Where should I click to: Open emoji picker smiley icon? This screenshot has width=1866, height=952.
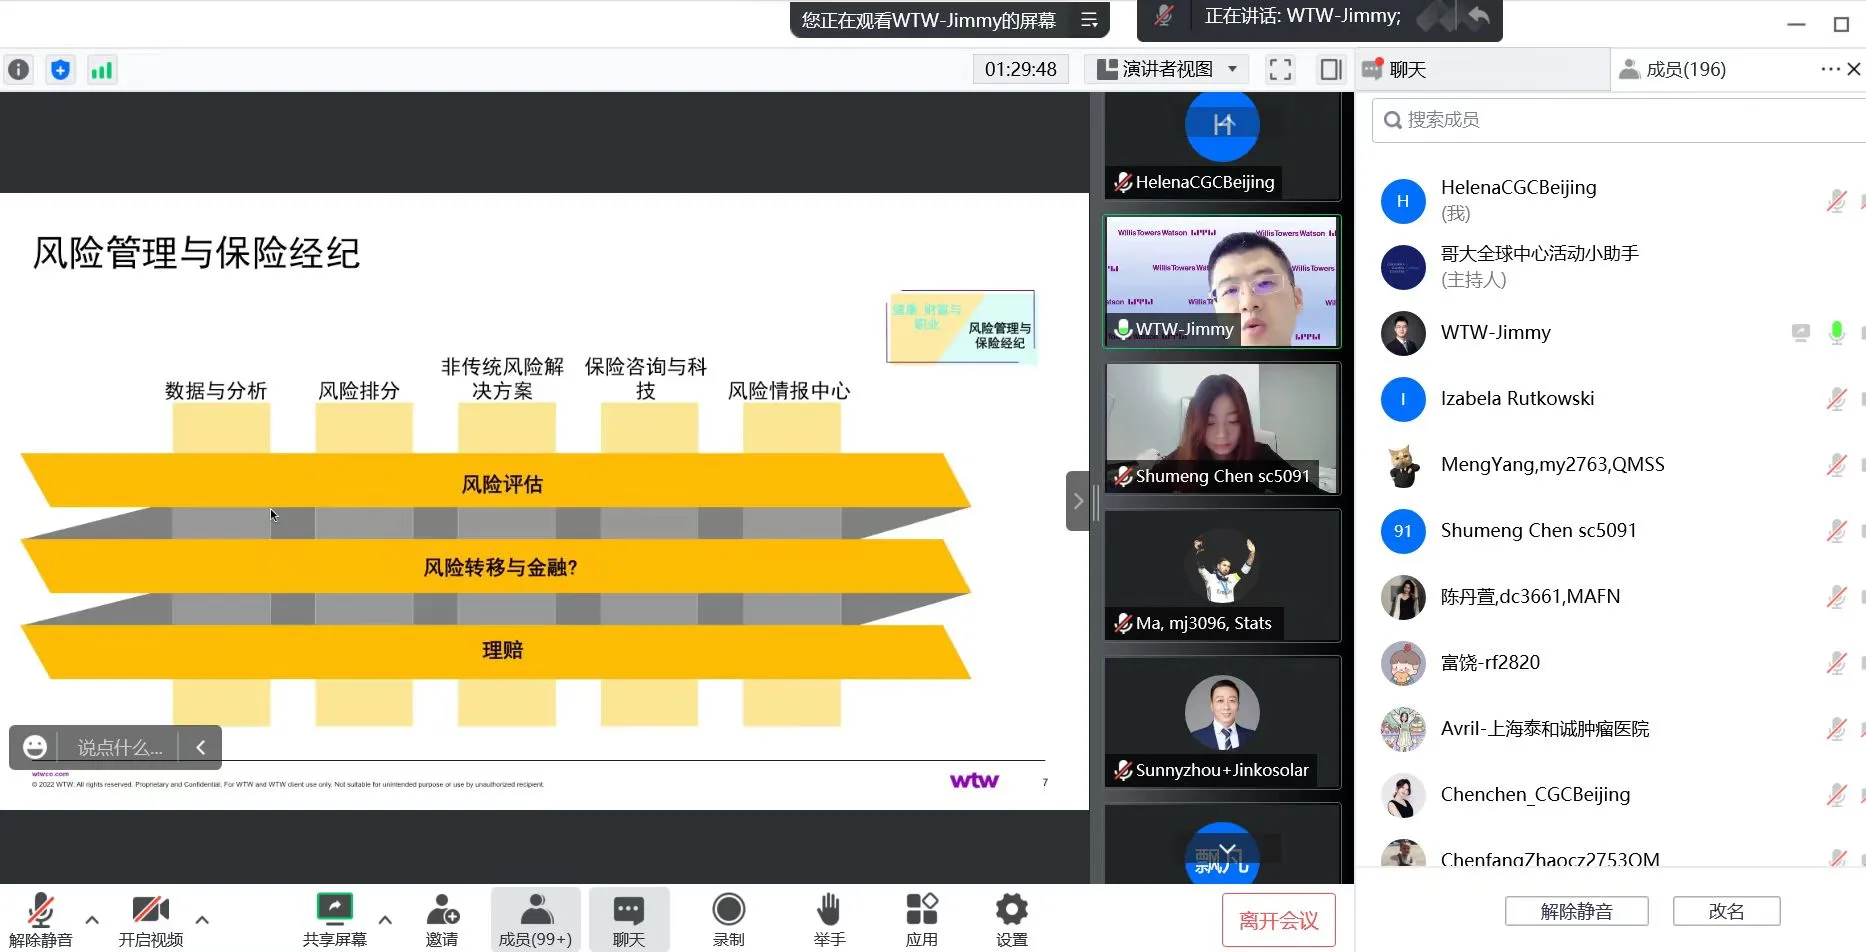point(35,747)
